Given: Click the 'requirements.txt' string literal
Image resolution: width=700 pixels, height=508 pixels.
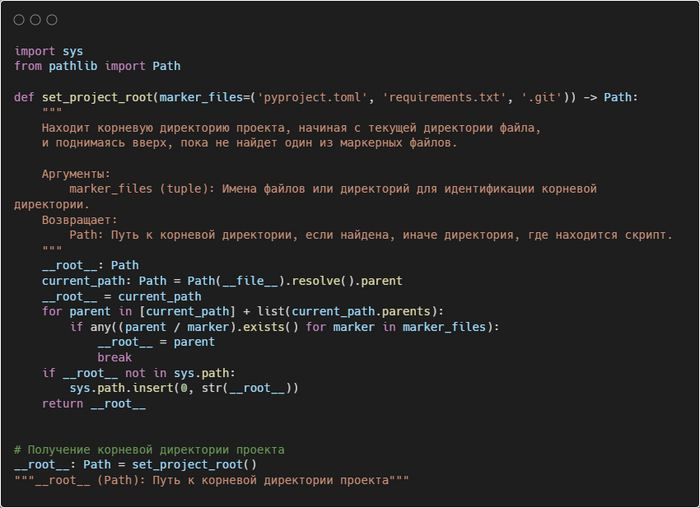Looking at the screenshot, I should tap(442, 97).
